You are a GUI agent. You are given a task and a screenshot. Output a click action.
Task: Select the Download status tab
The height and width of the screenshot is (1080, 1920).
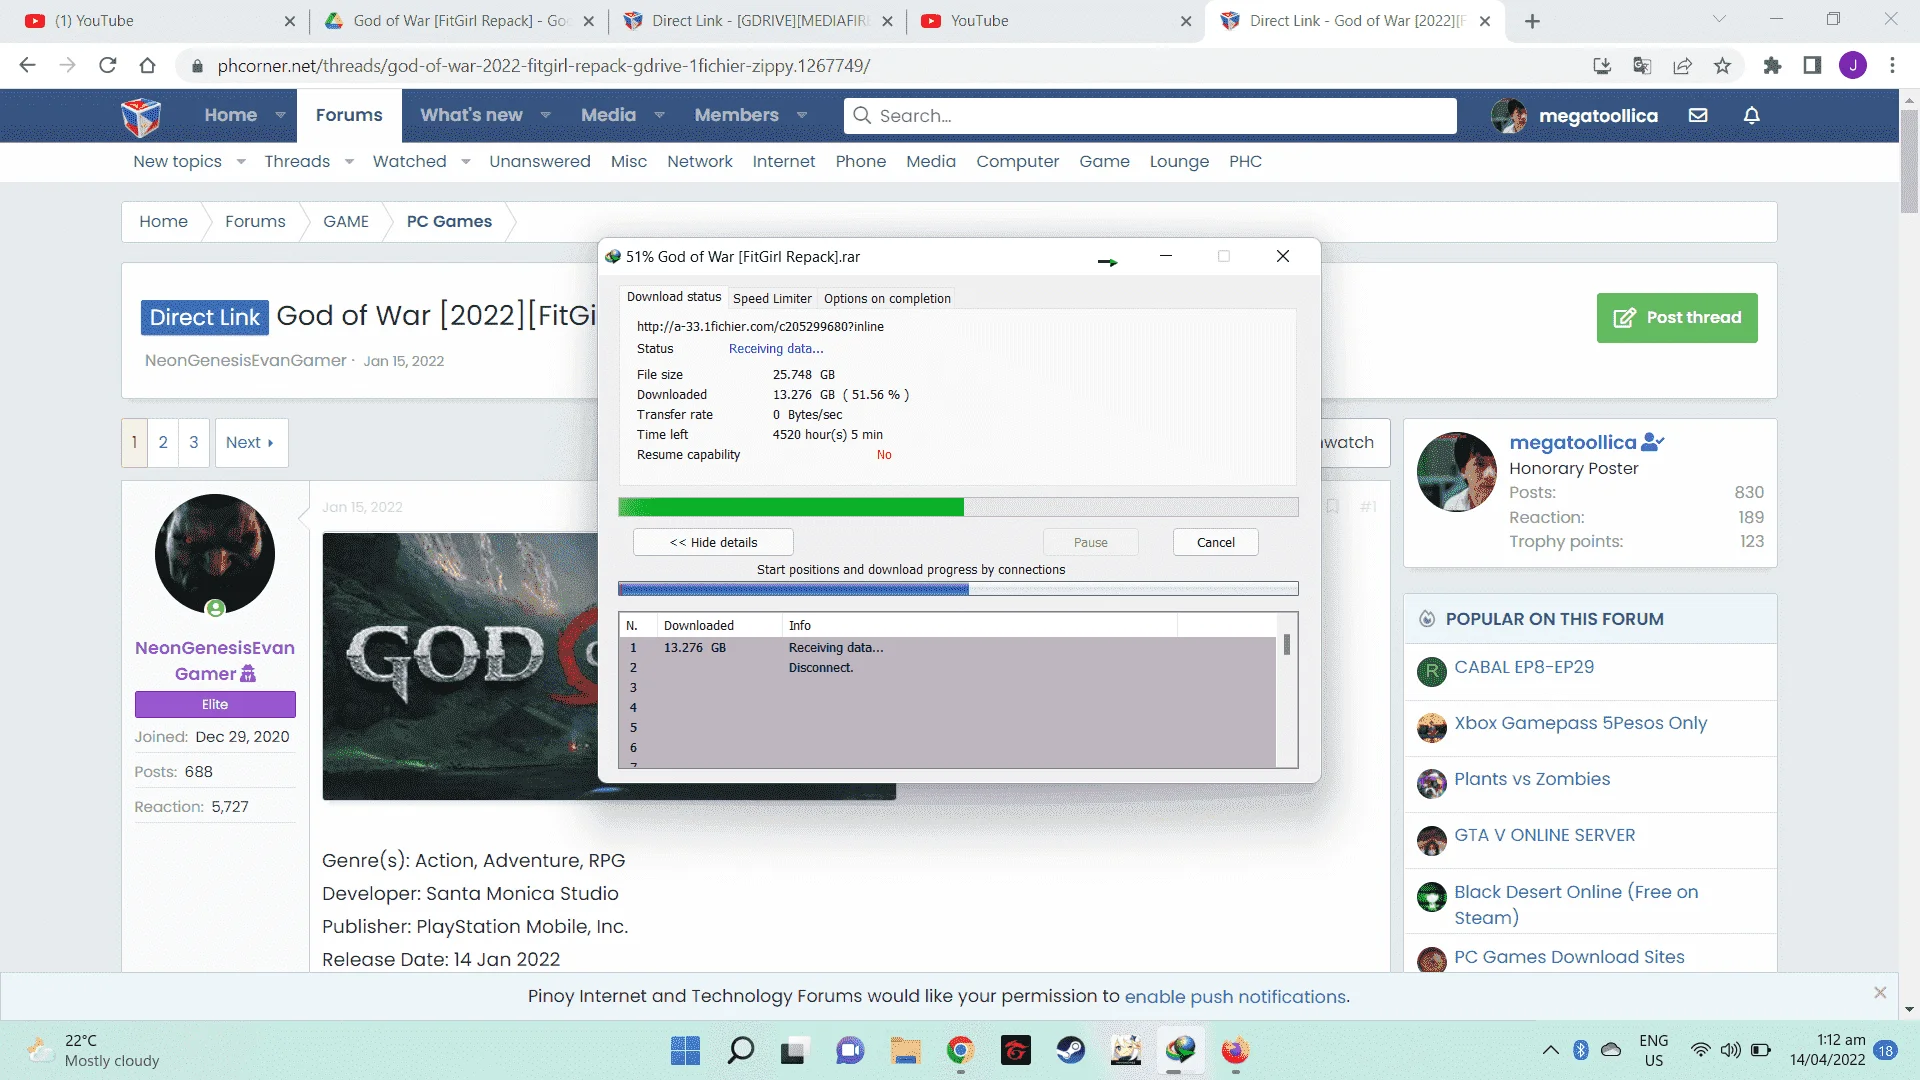pyautogui.click(x=674, y=297)
